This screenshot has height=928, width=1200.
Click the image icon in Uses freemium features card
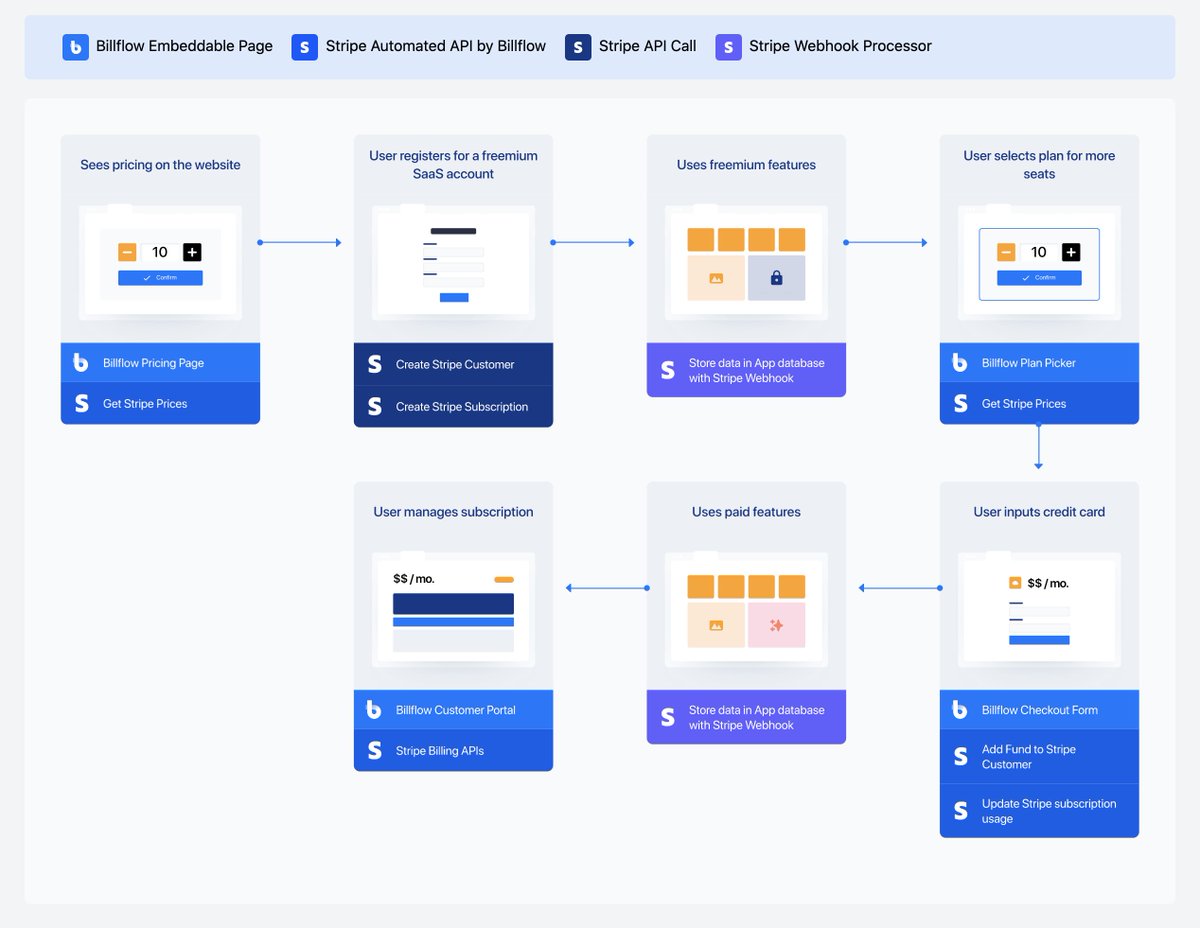click(x=716, y=278)
